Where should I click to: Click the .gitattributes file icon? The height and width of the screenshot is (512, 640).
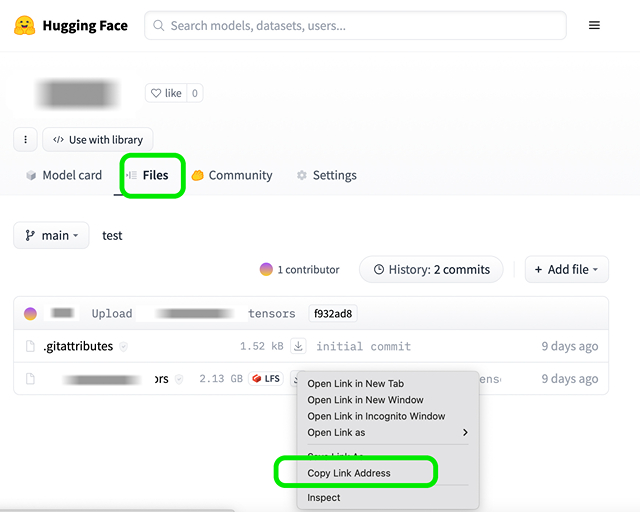(30, 347)
